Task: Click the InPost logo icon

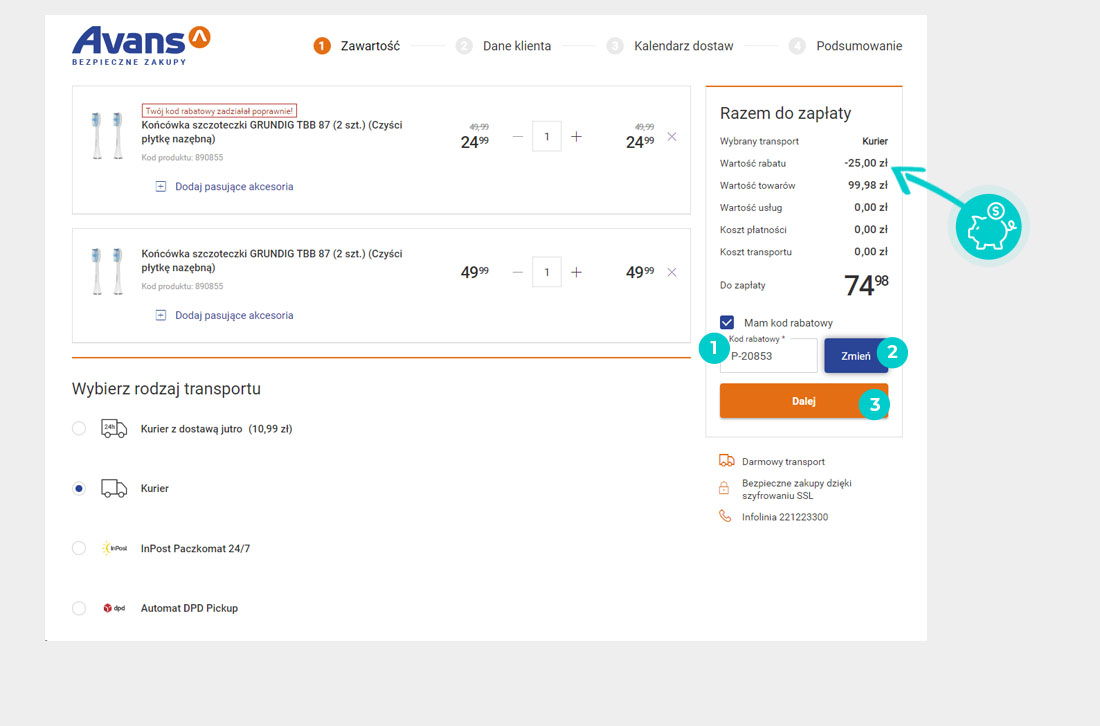Action: coord(114,548)
